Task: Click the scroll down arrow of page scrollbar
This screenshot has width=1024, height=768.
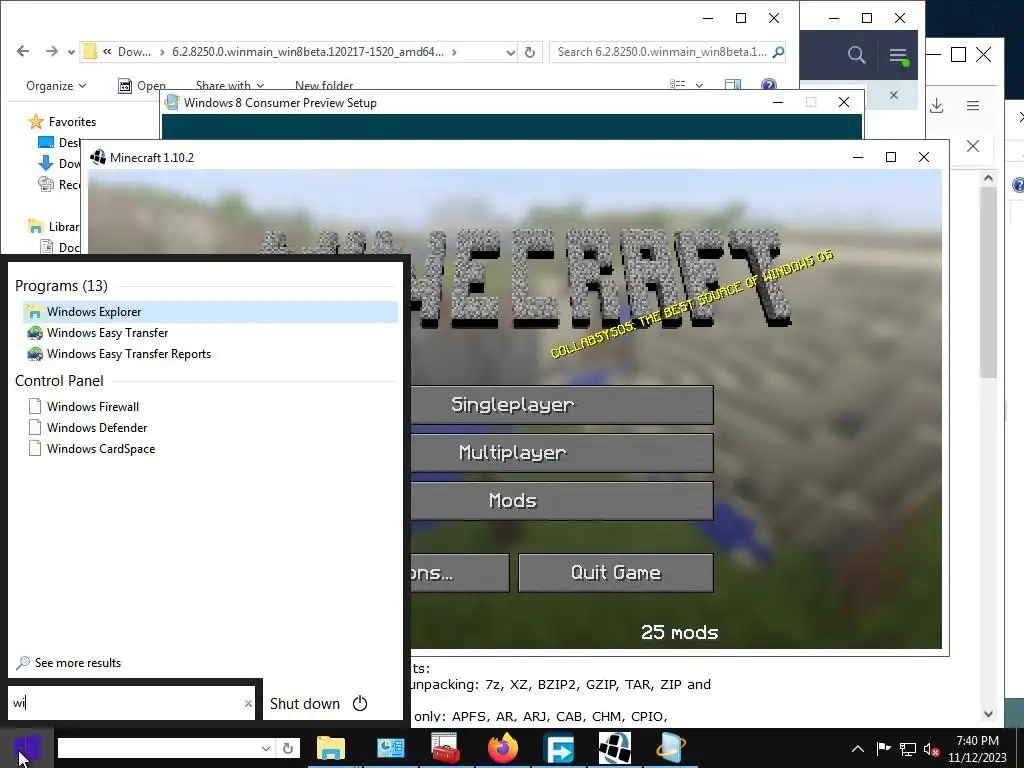Action: pyautogui.click(x=988, y=714)
